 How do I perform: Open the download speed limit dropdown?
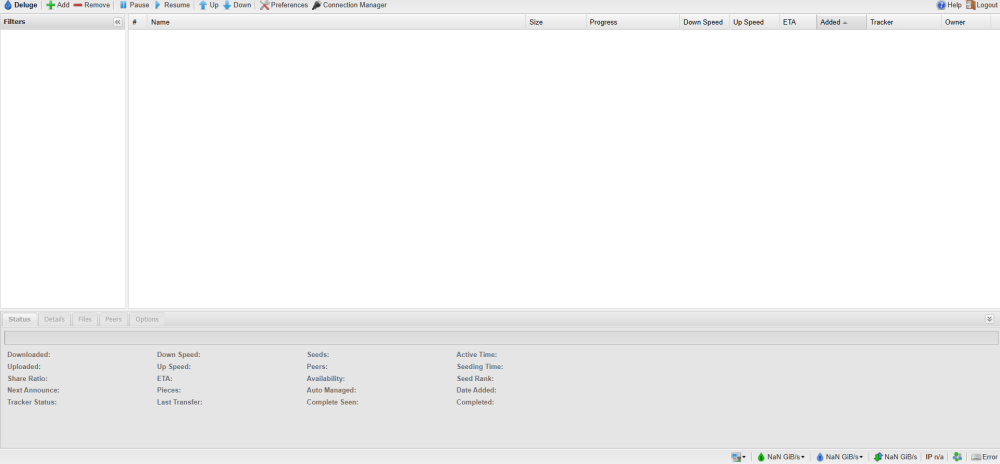point(781,457)
